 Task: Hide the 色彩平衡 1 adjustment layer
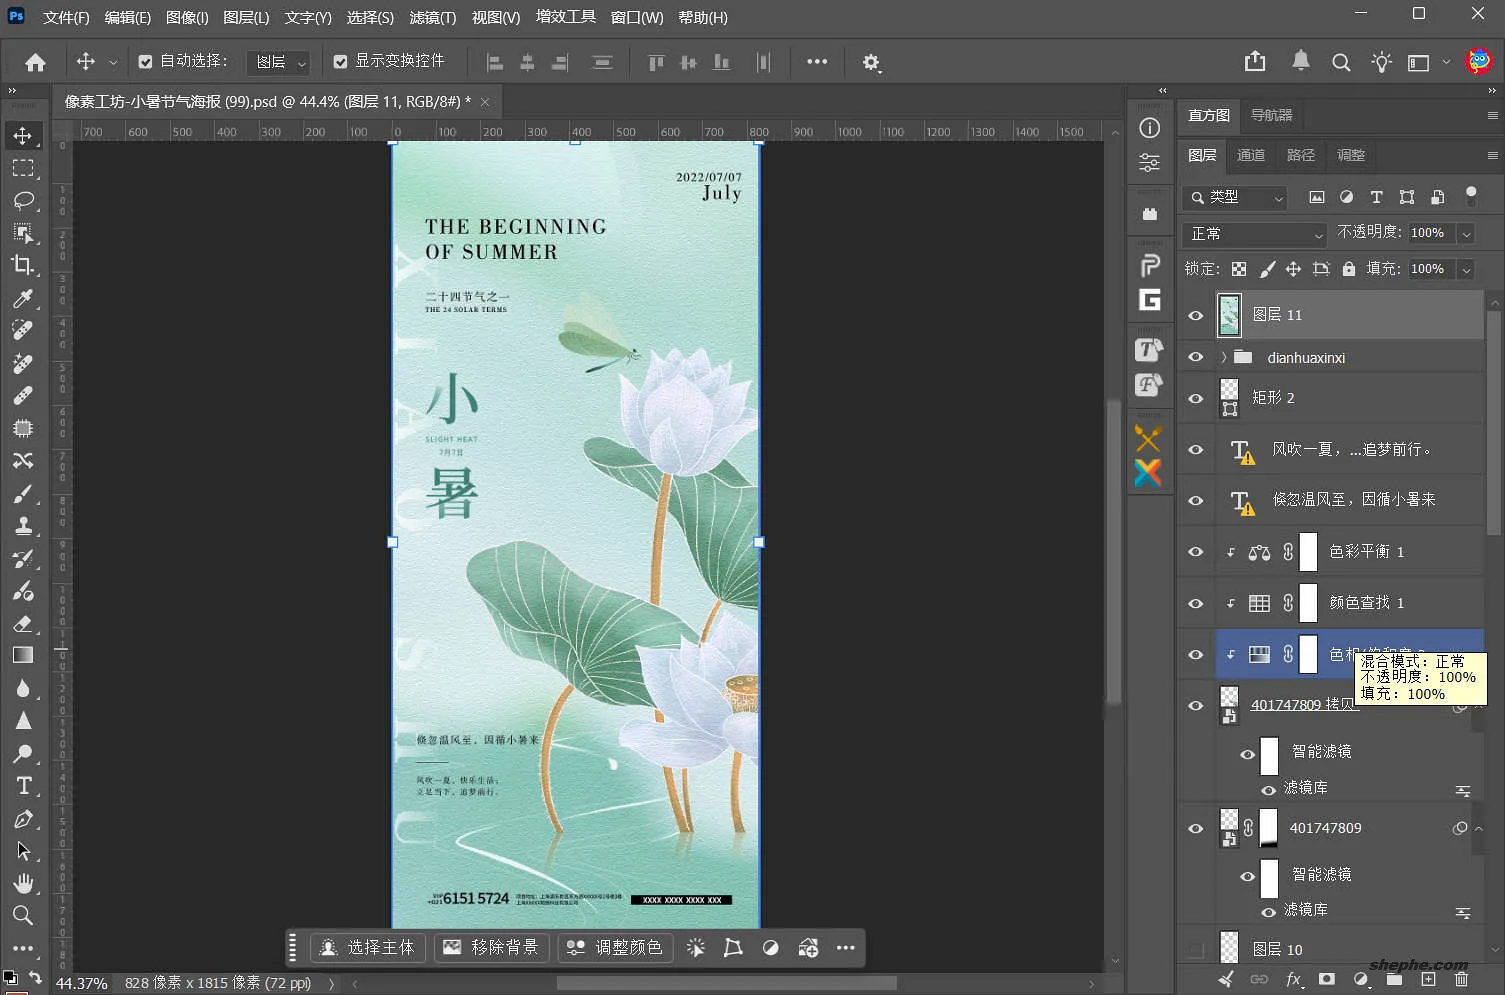(1195, 552)
